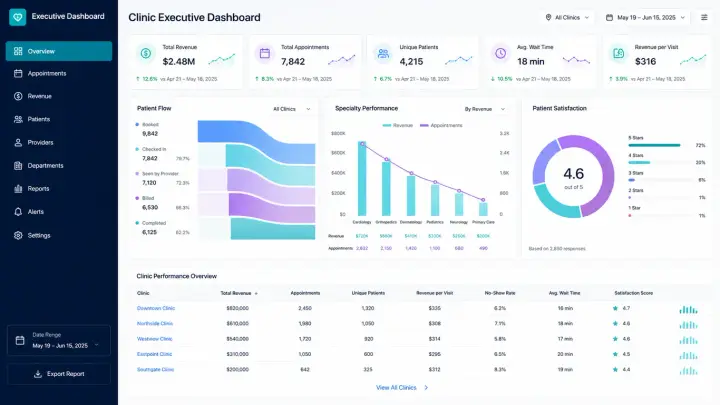720x405 pixels.
Task: Click the Primary Care revenue bar in chart
Action: click(x=483, y=209)
